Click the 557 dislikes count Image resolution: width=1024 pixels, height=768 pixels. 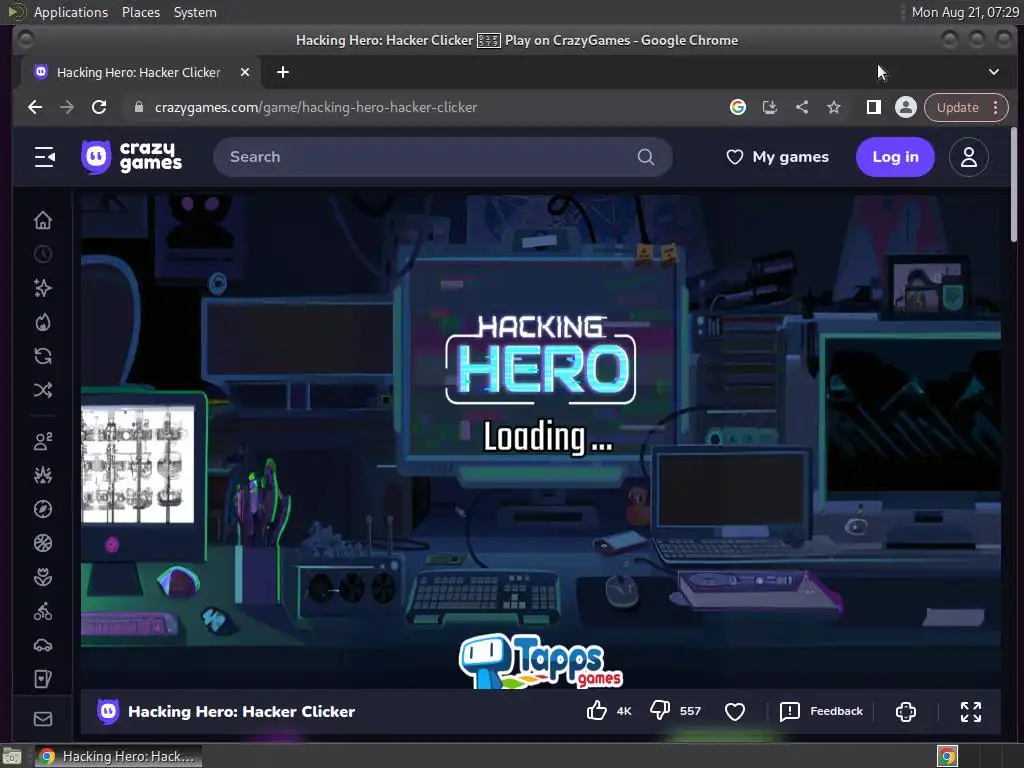[690, 711]
